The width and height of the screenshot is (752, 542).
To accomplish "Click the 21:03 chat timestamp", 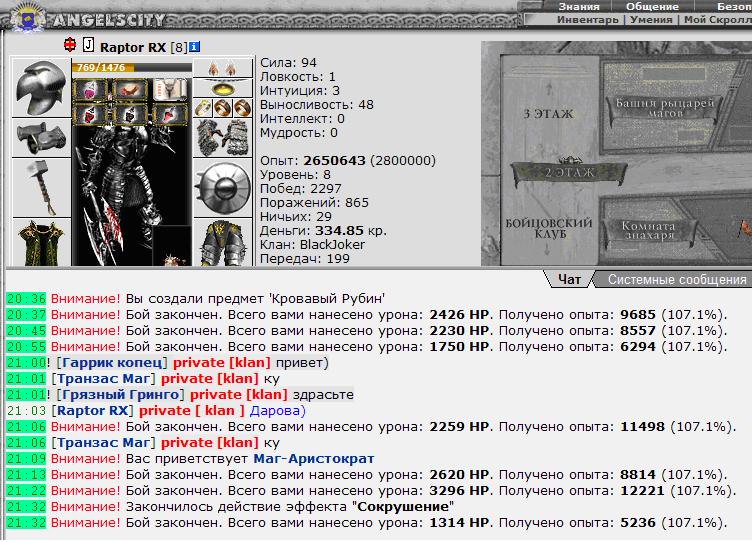I will coord(26,411).
